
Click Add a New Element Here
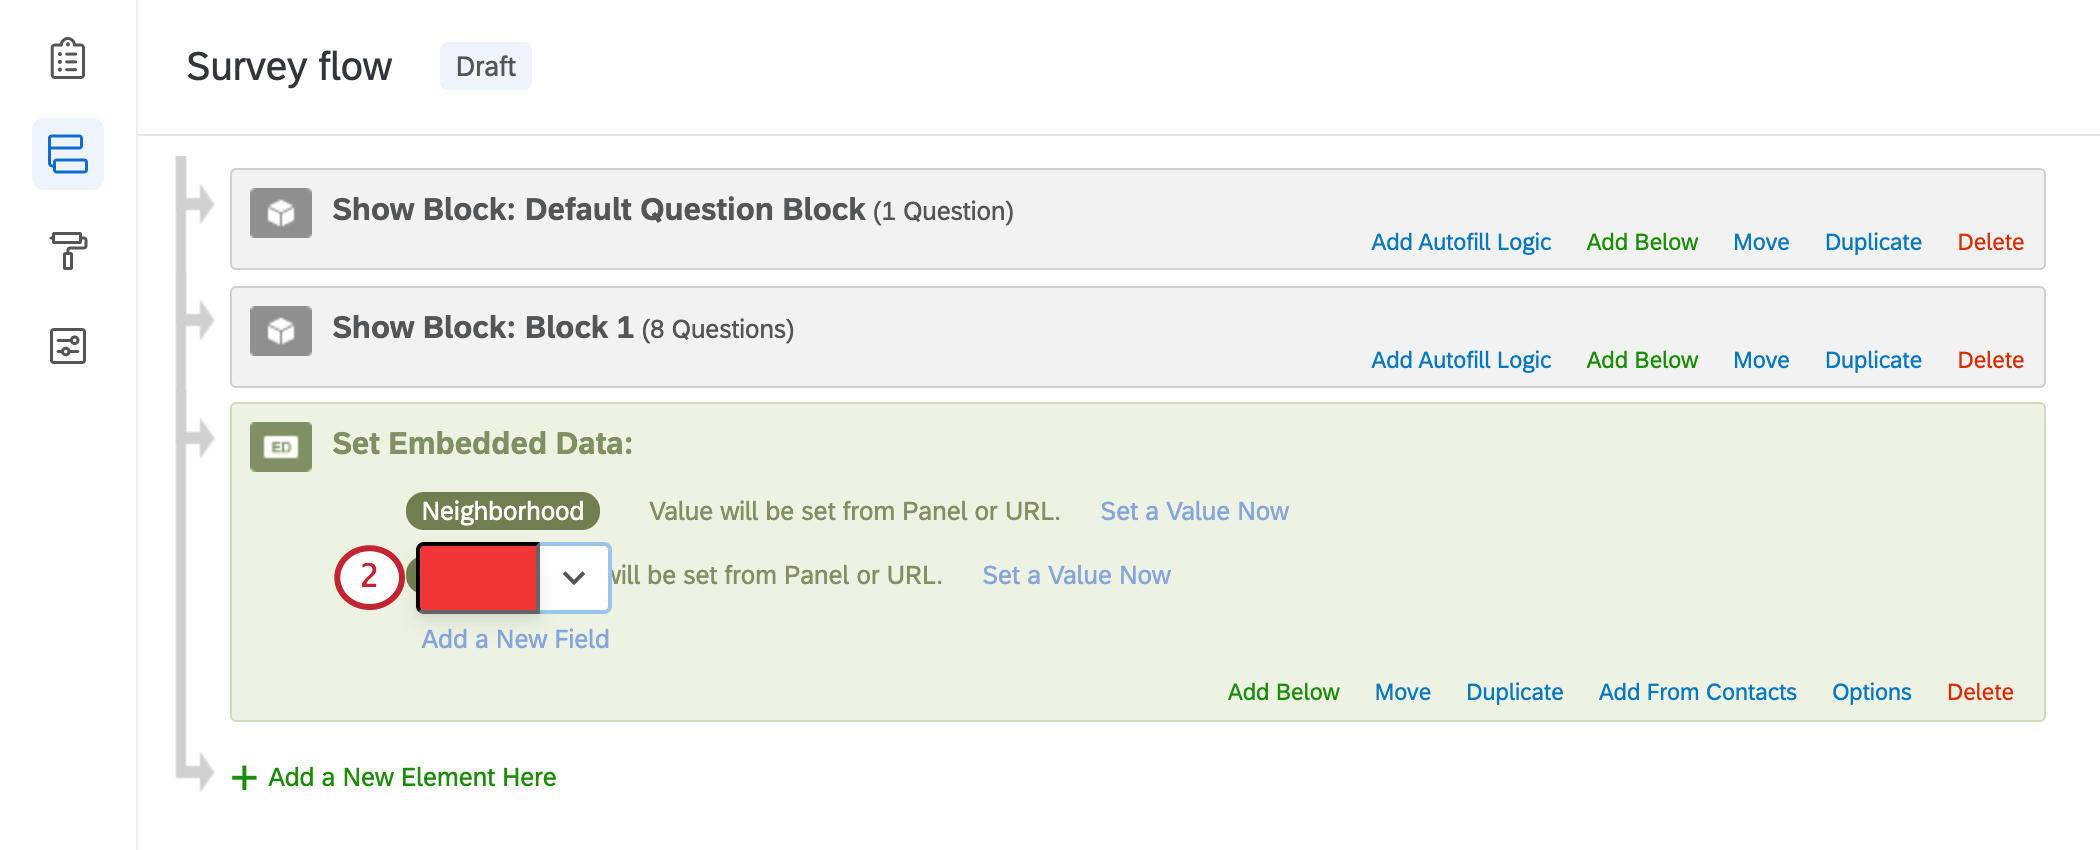click(412, 777)
